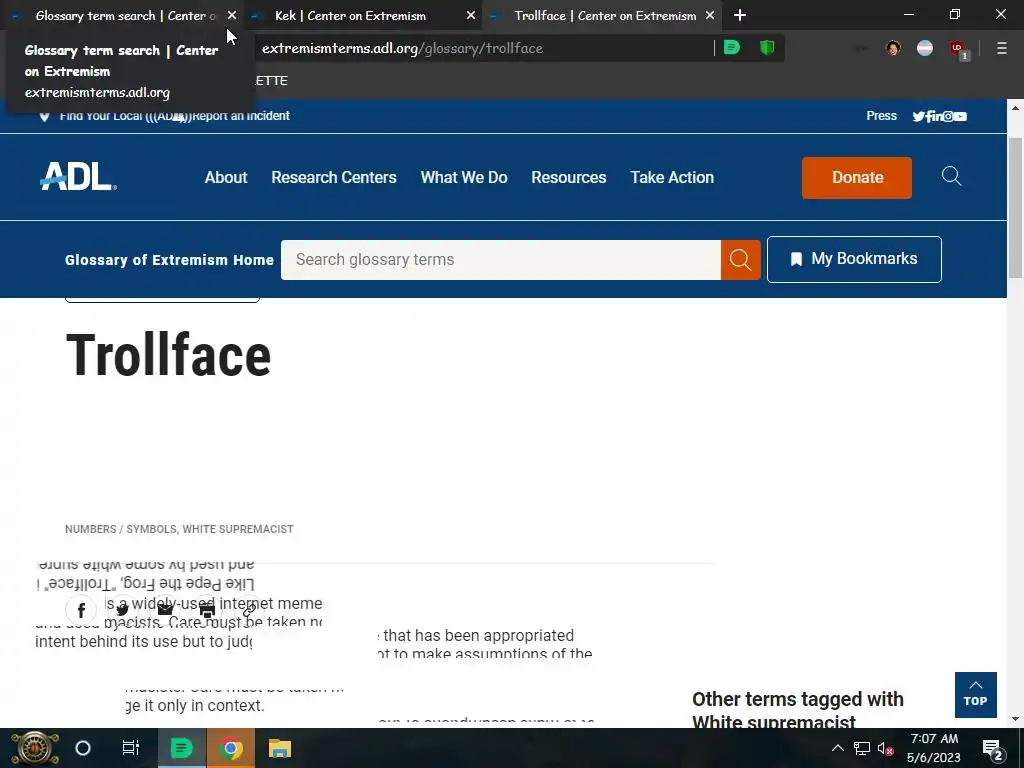
Task: Click the striped flag extension icon
Action: [x=925, y=48]
